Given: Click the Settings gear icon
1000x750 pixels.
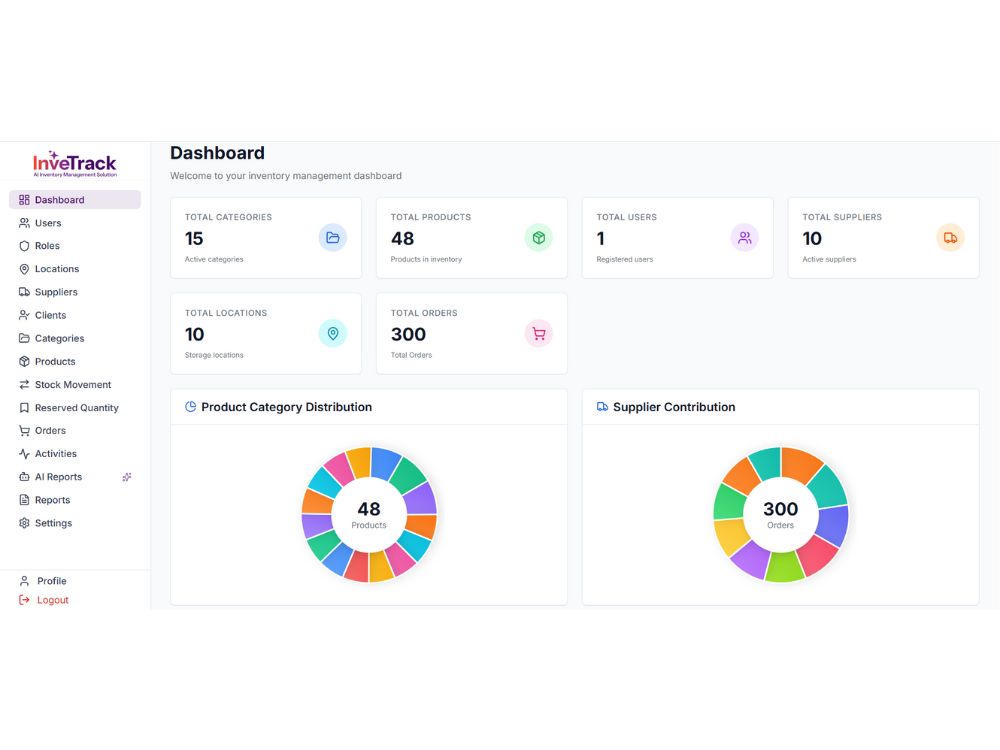Looking at the screenshot, I should click(x=24, y=523).
